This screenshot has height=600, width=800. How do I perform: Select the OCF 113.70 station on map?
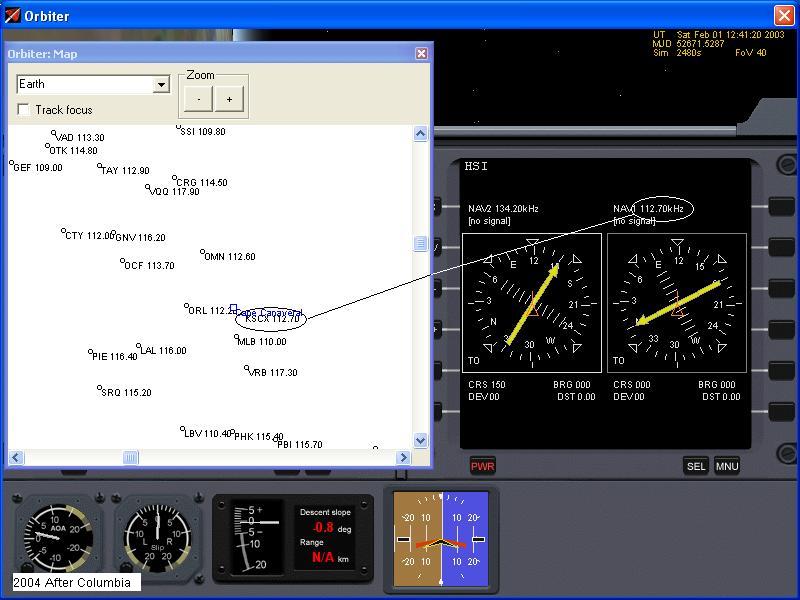point(147,265)
